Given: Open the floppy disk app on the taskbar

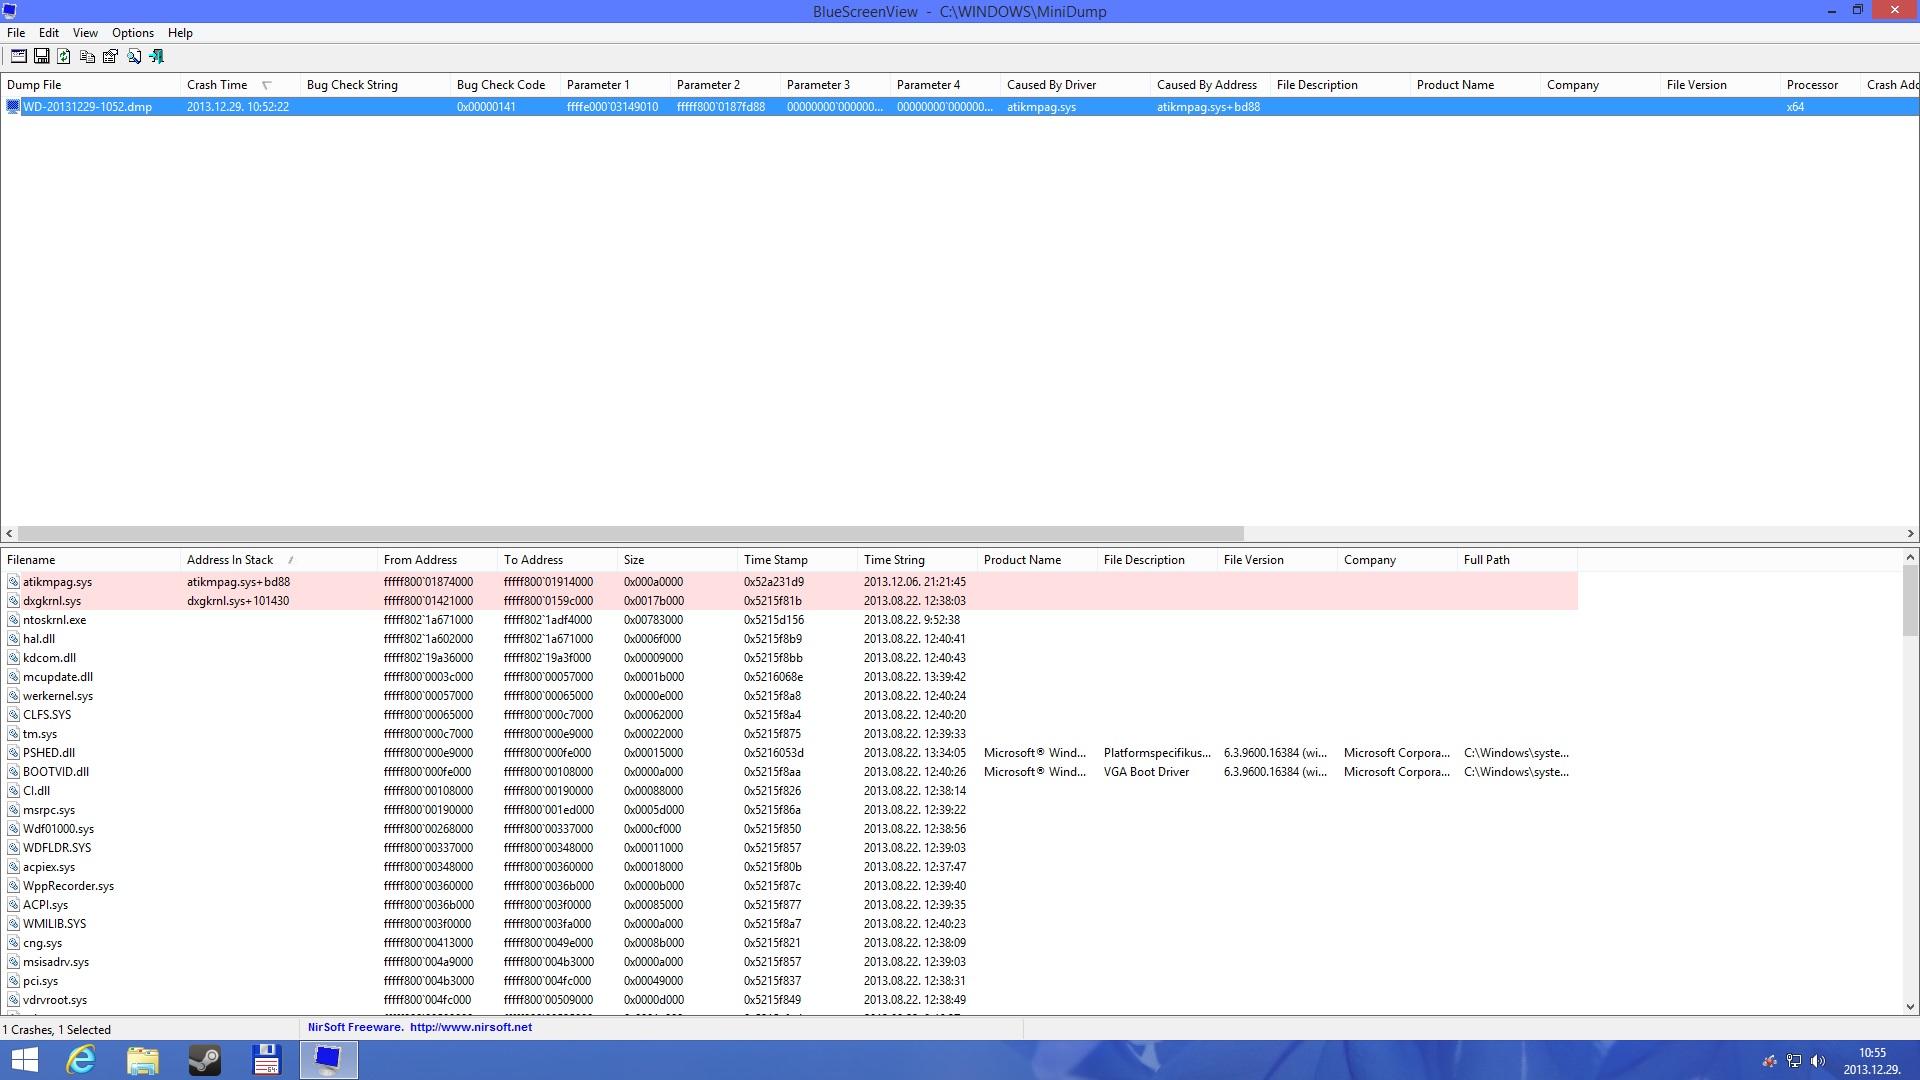Looking at the screenshot, I should click(266, 1060).
